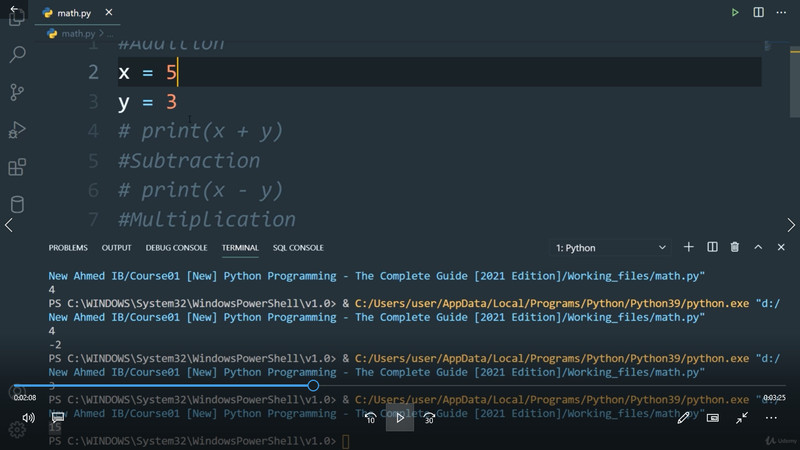The image size is (800, 450).
Task: Click the elapsed time 0:02:08 label
Action: (24, 397)
